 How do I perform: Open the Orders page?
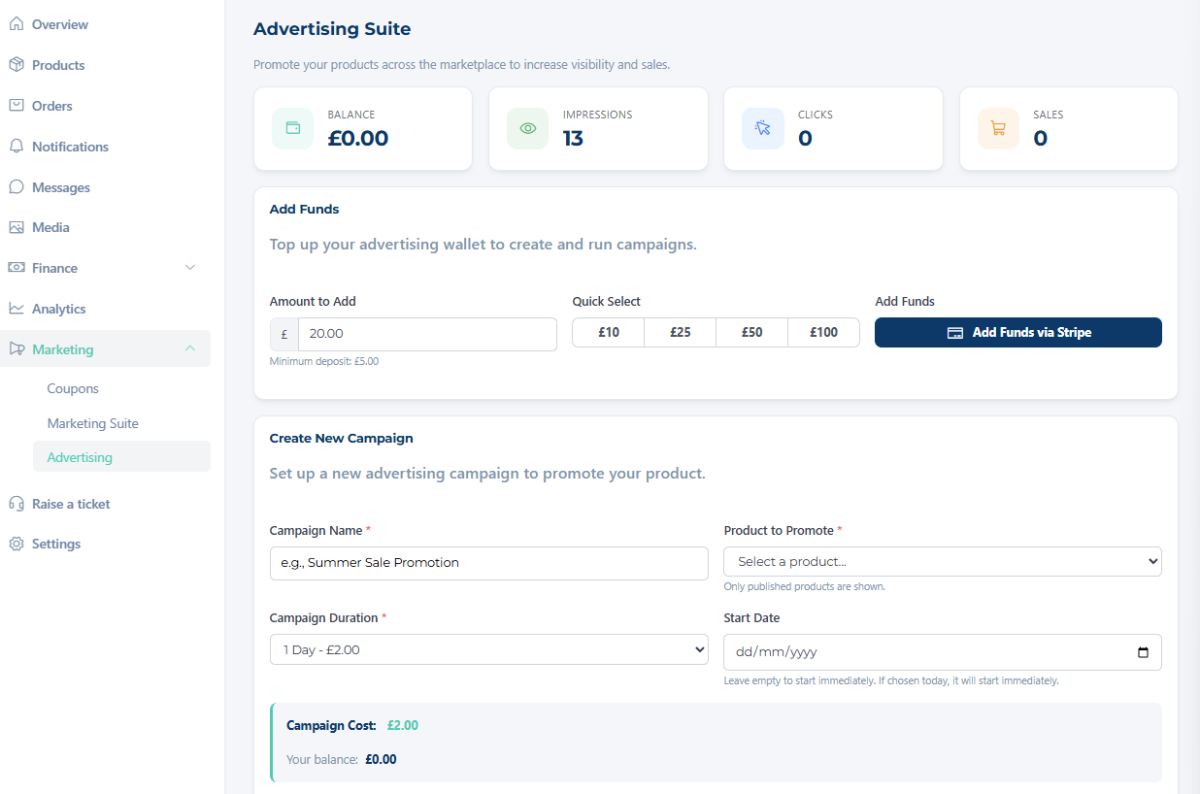coord(52,106)
